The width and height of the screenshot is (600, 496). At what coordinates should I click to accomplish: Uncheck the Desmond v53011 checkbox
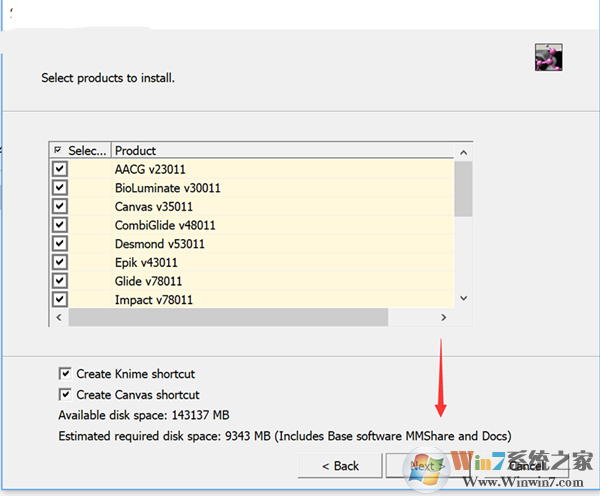pyautogui.click(x=60, y=243)
